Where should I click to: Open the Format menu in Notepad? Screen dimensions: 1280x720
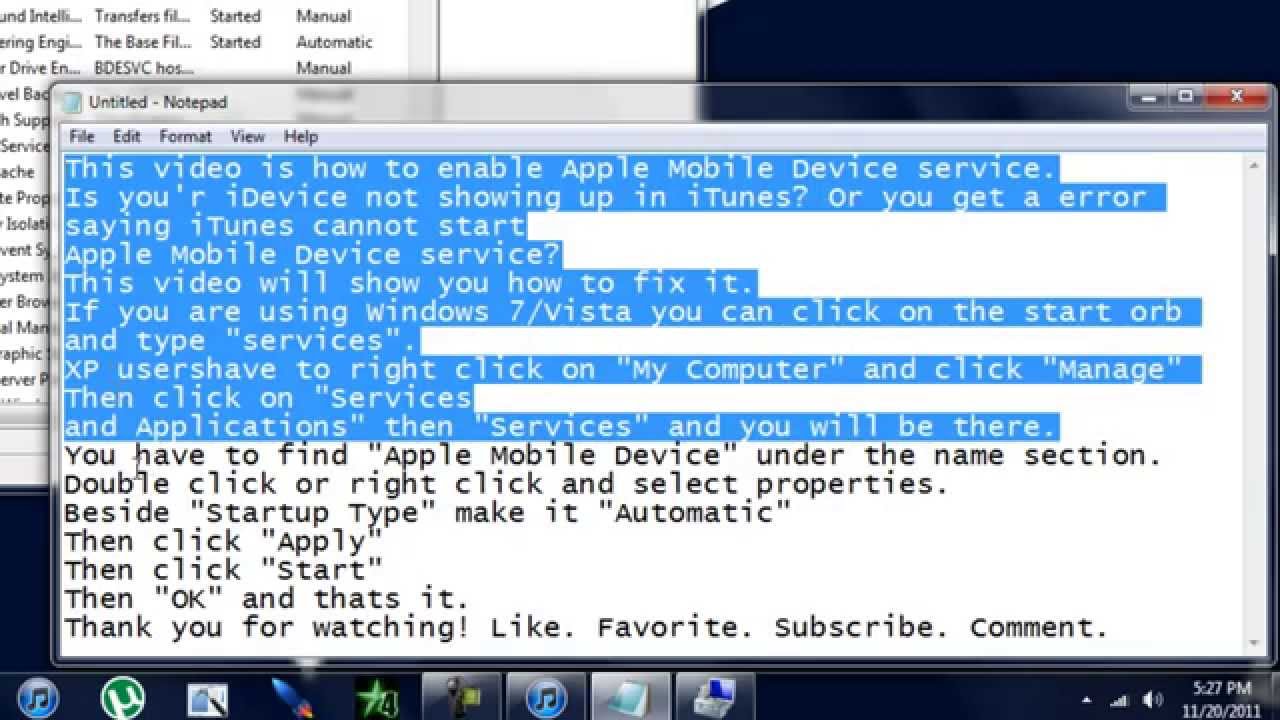click(x=186, y=136)
